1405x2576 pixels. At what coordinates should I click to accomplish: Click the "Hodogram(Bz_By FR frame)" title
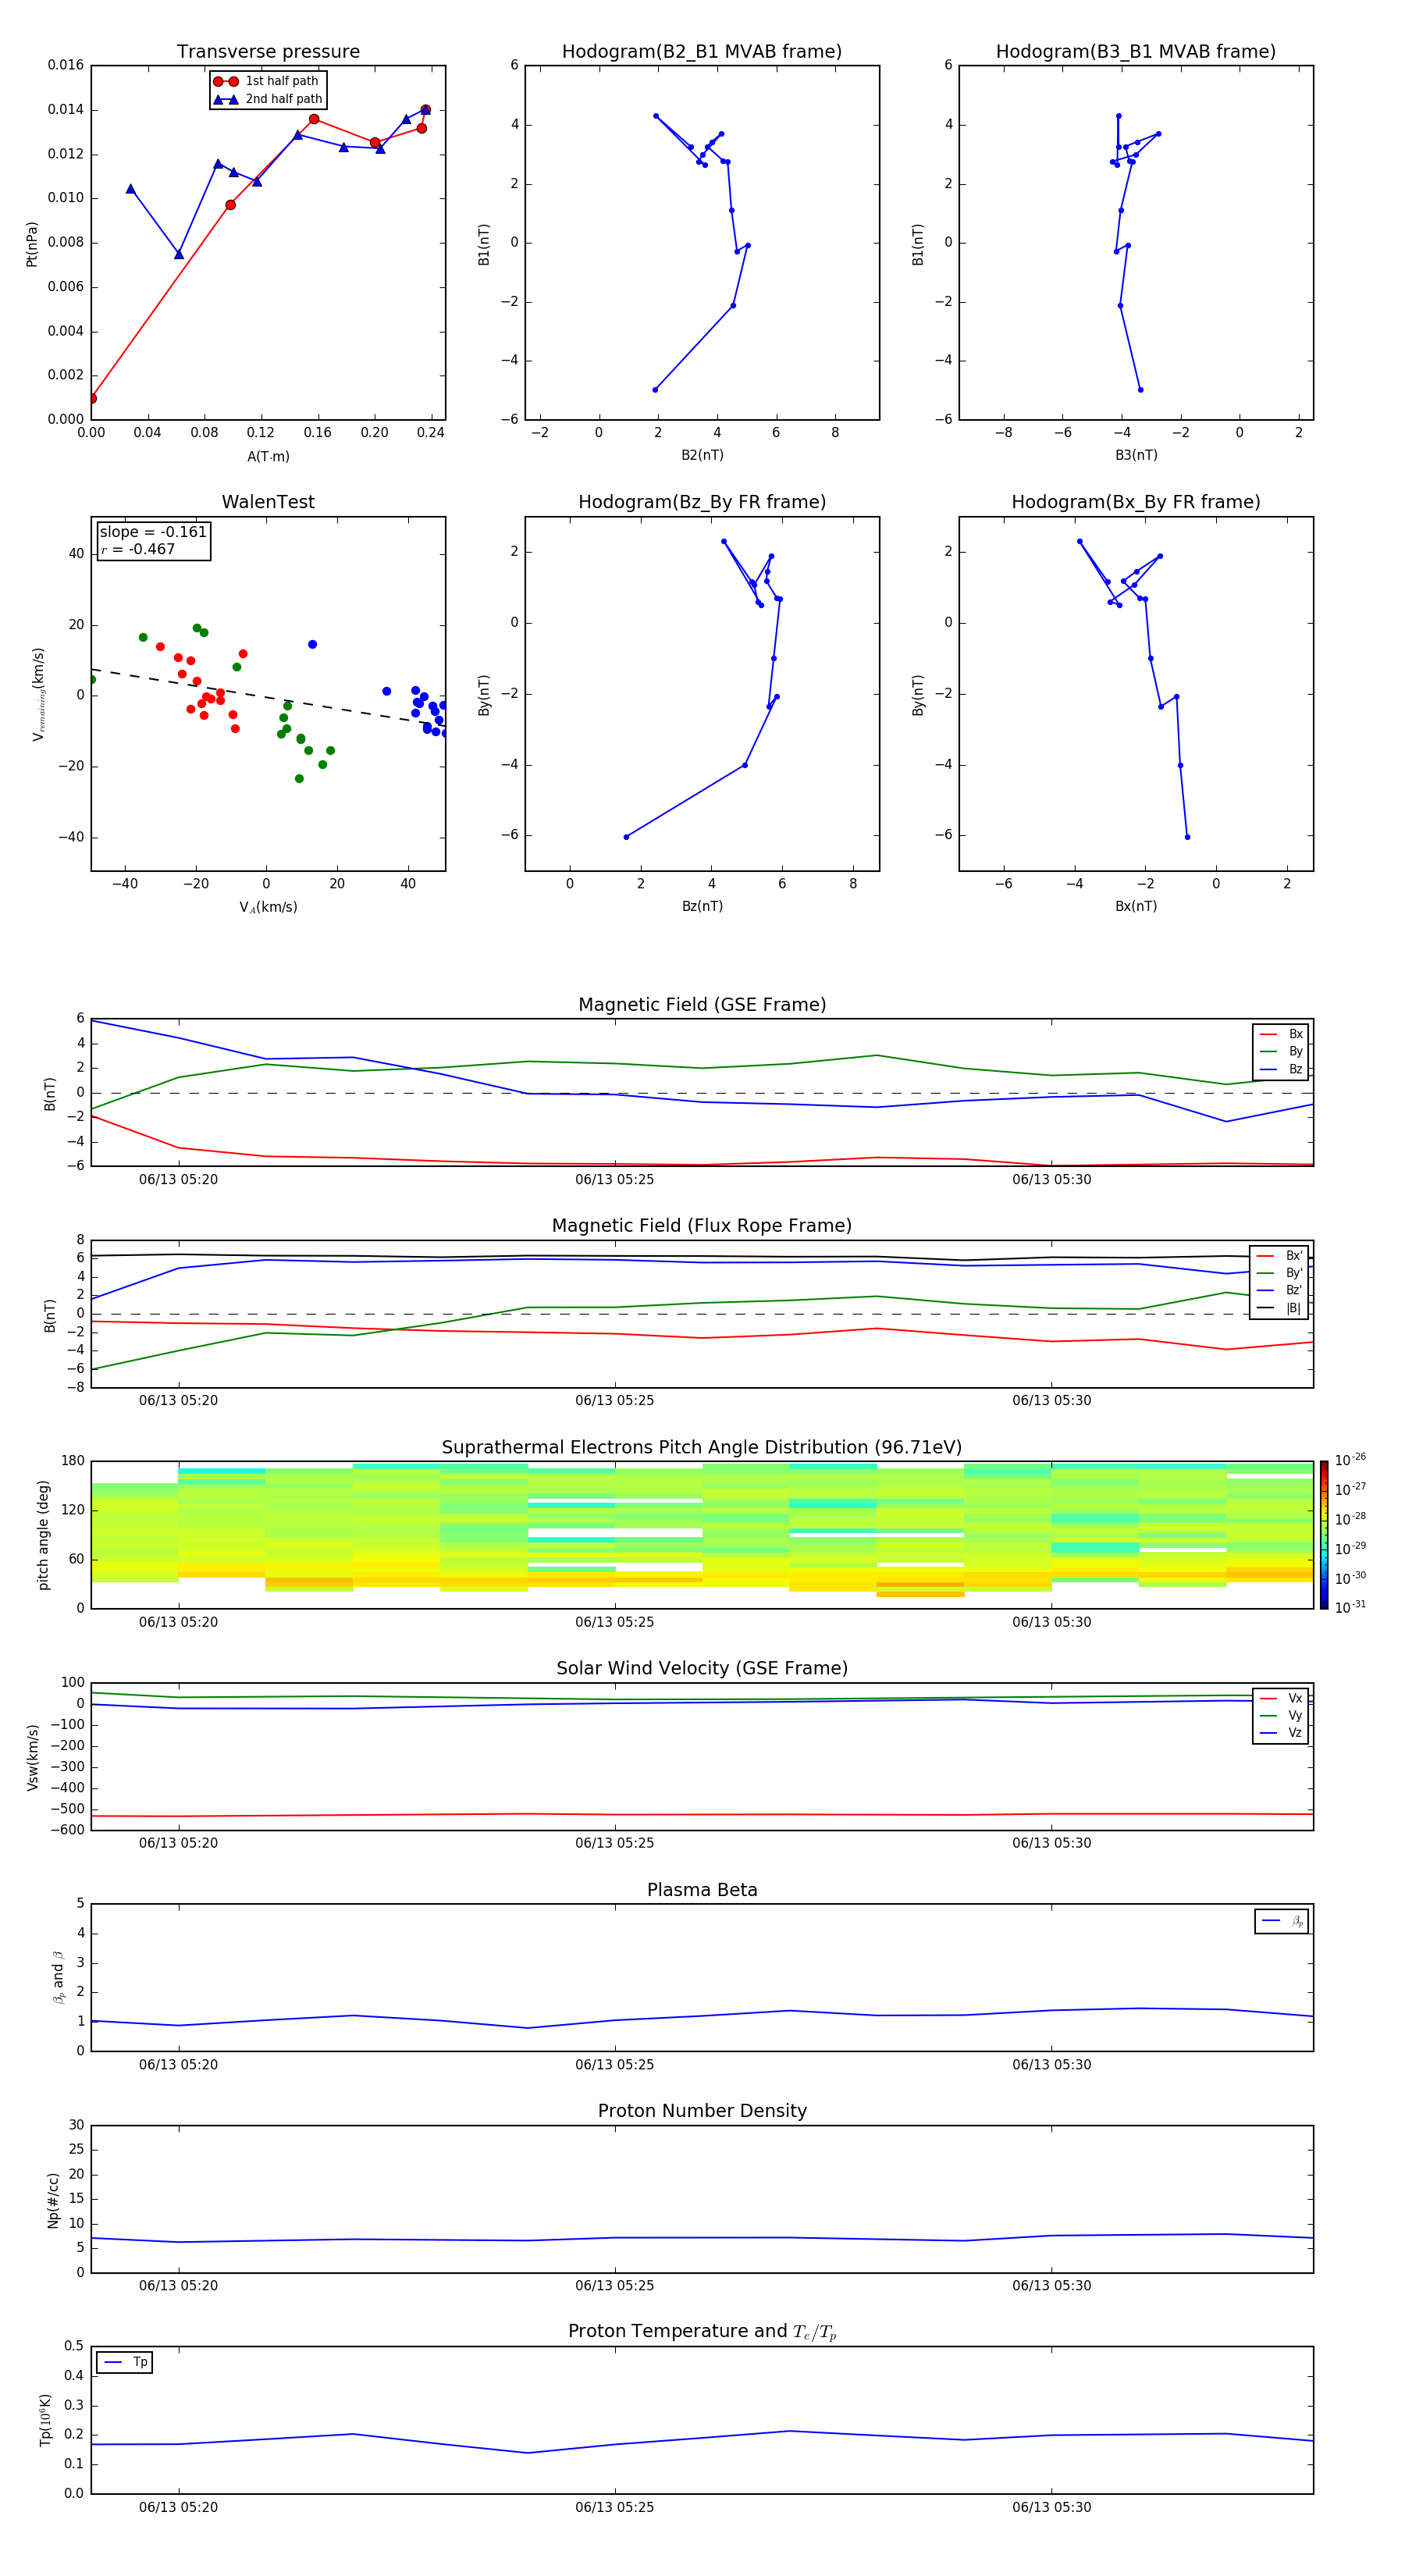pos(702,502)
